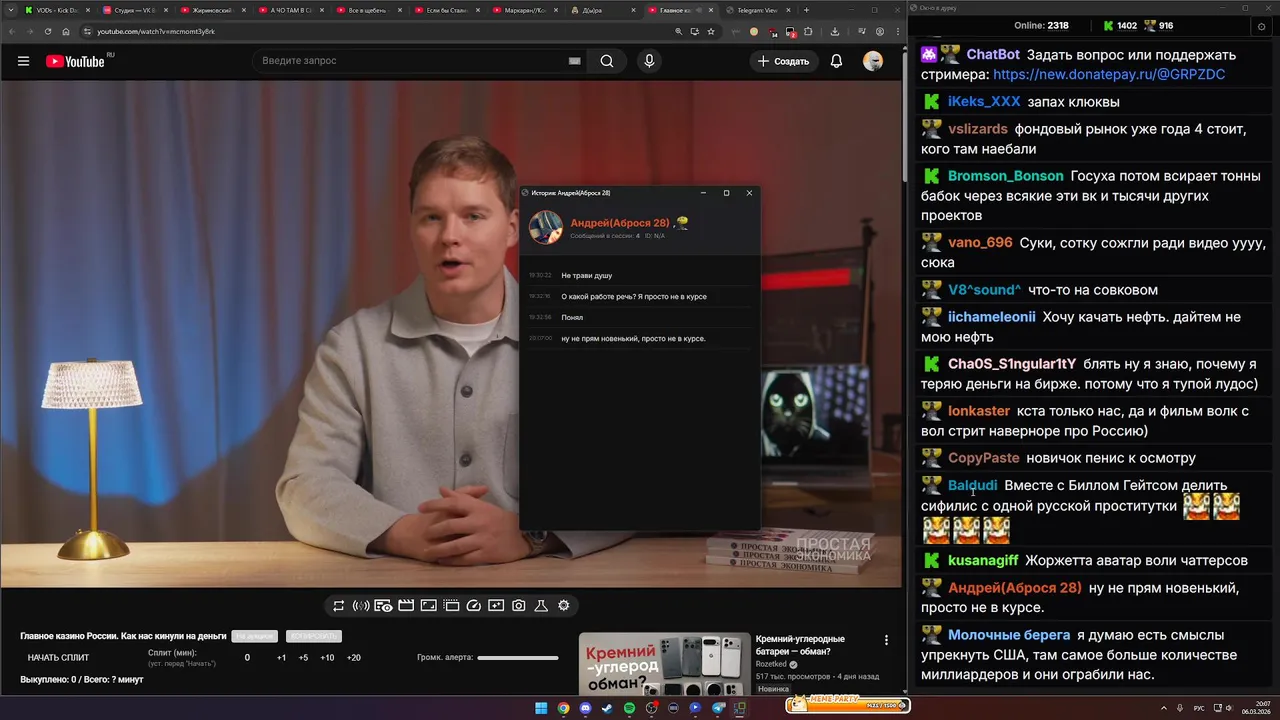This screenshot has width=1280, height=720.
Task: Open the flask experiments icon
Action: (x=541, y=606)
